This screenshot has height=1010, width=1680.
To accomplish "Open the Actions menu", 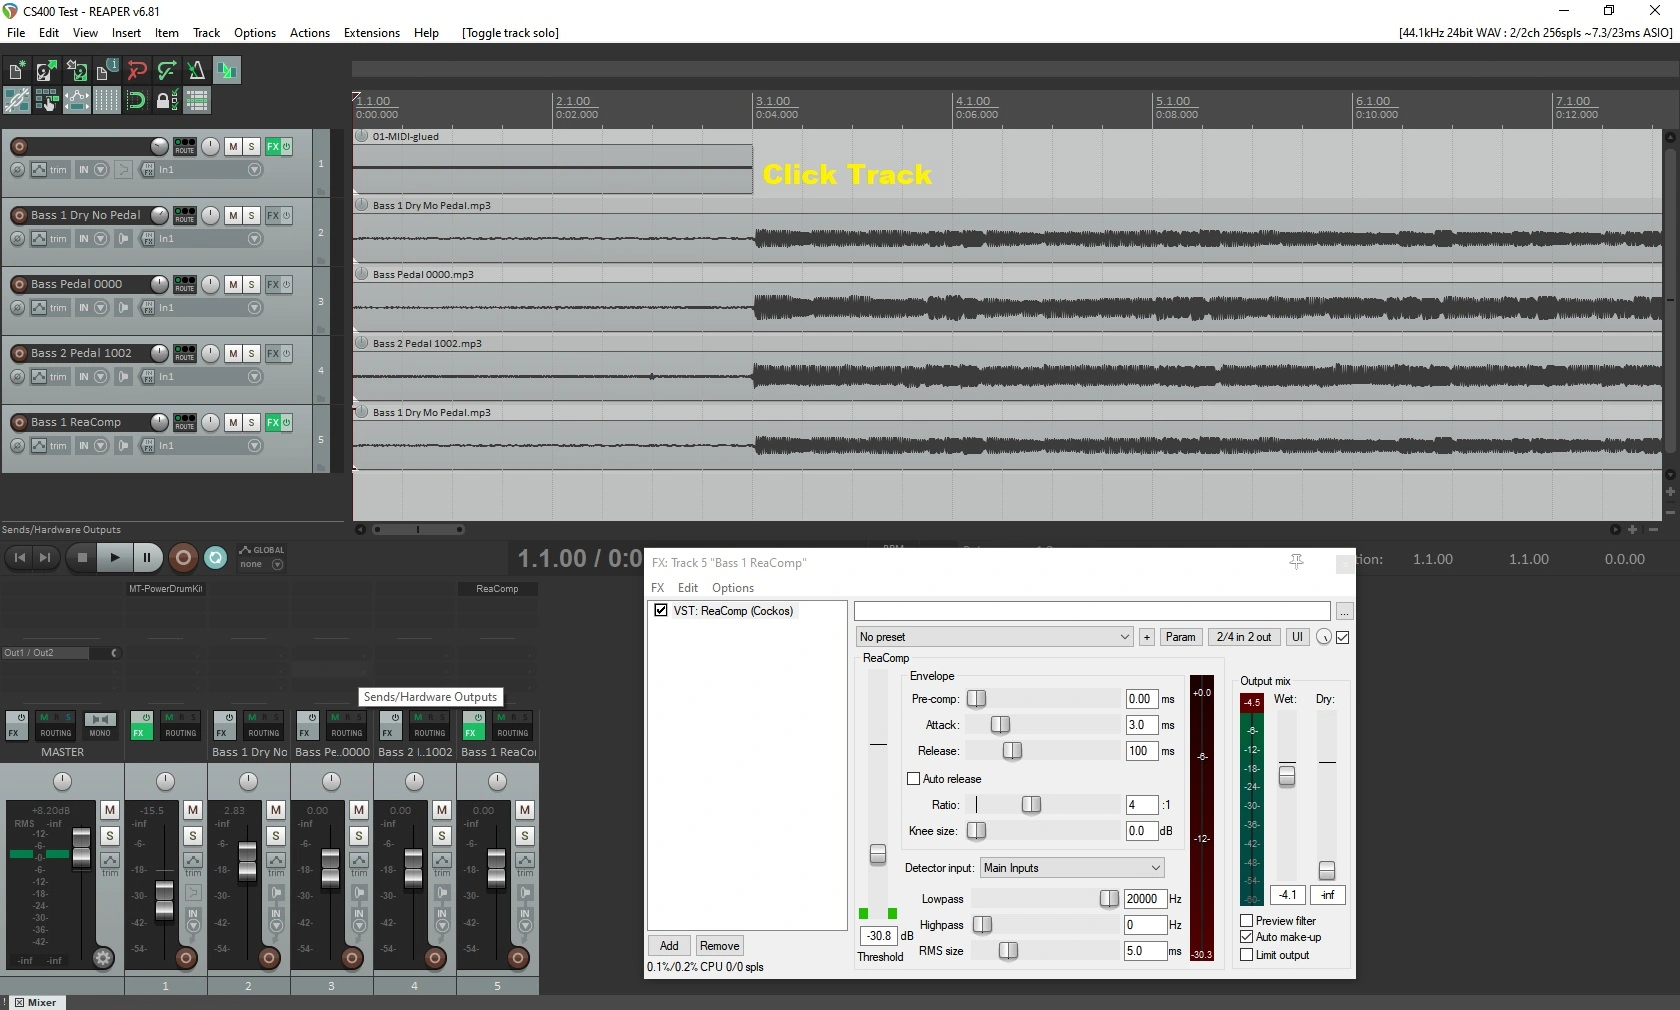I will click(310, 33).
